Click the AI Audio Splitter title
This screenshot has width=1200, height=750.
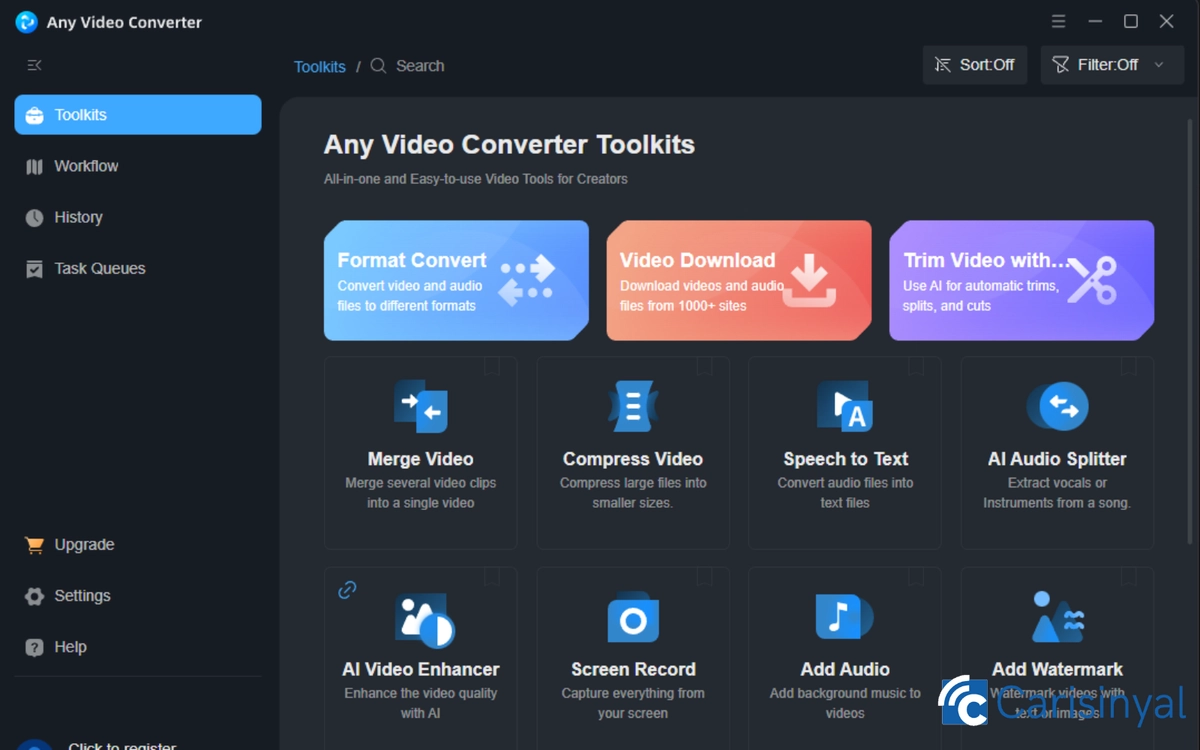coord(1058,459)
